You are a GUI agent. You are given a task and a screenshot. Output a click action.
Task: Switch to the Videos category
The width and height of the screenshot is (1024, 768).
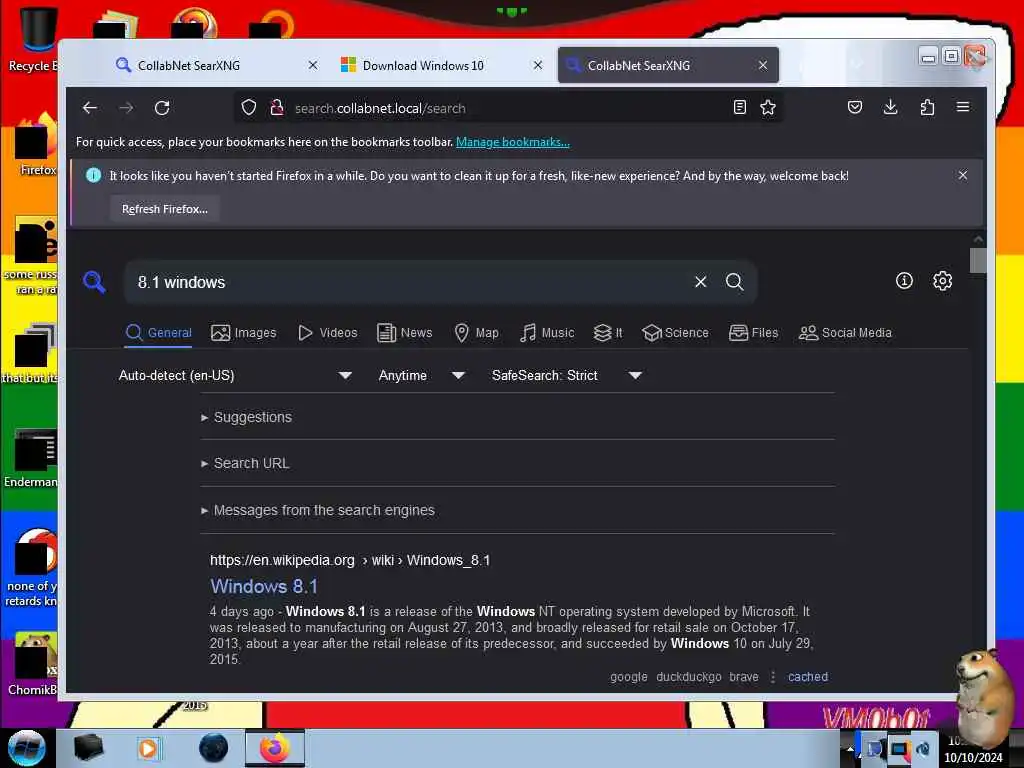(x=328, y=333)
